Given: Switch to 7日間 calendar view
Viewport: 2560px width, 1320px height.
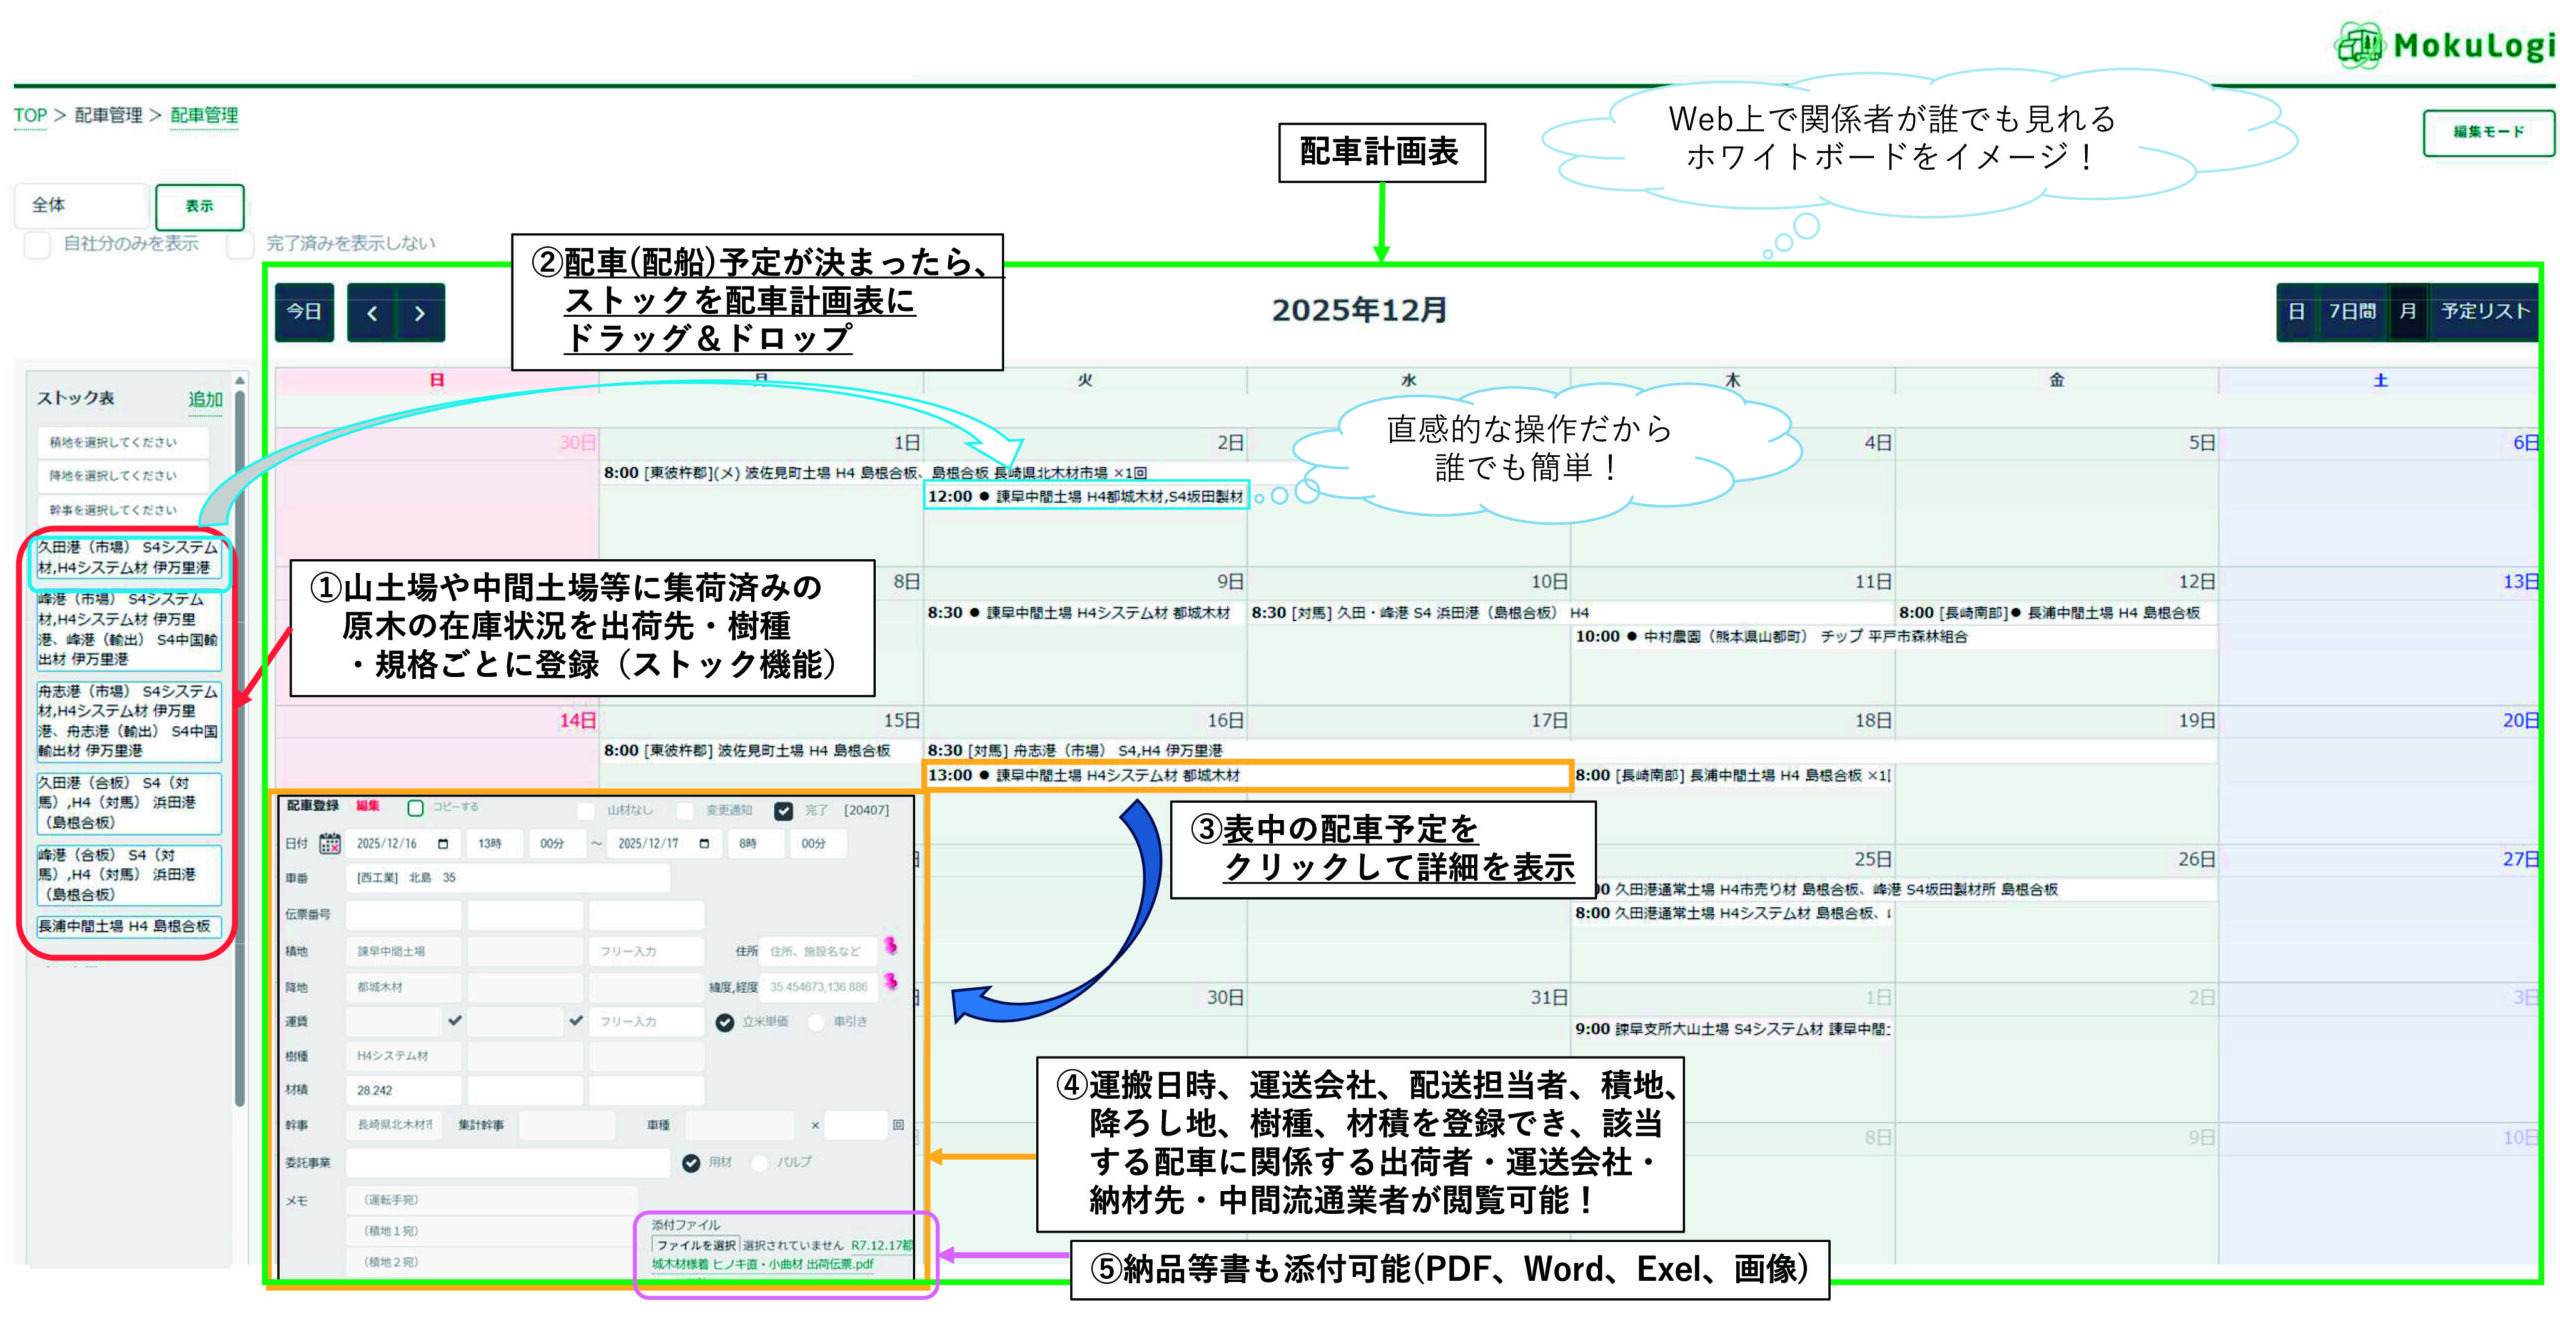Looking at the screenshot, I should [2351, 312].
